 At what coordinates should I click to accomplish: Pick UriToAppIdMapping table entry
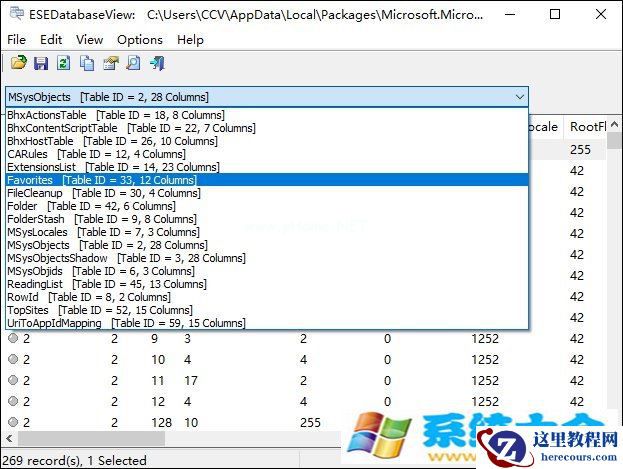click(x=267, y=323)
